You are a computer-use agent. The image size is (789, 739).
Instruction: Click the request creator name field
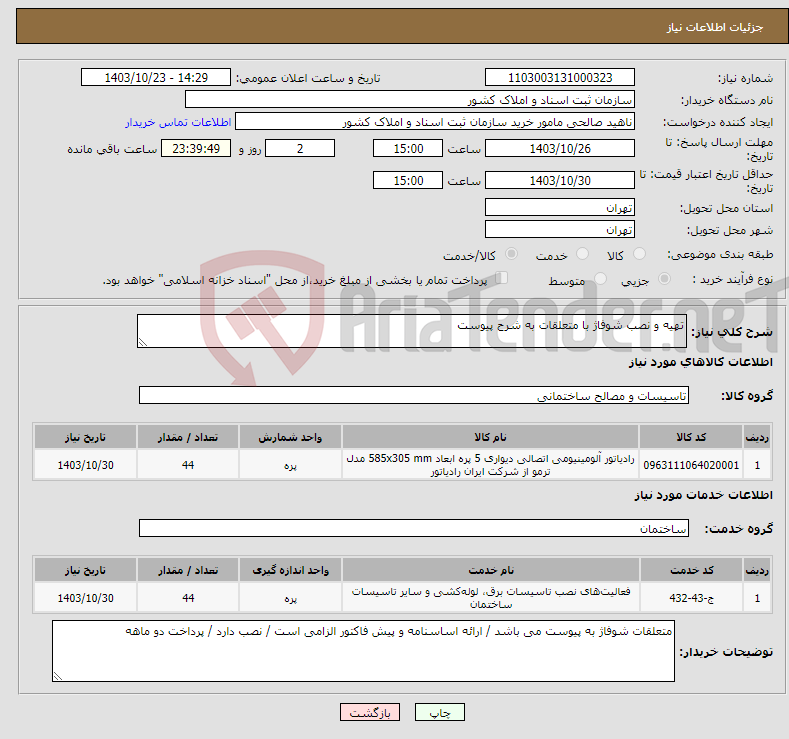coord(435,122)
